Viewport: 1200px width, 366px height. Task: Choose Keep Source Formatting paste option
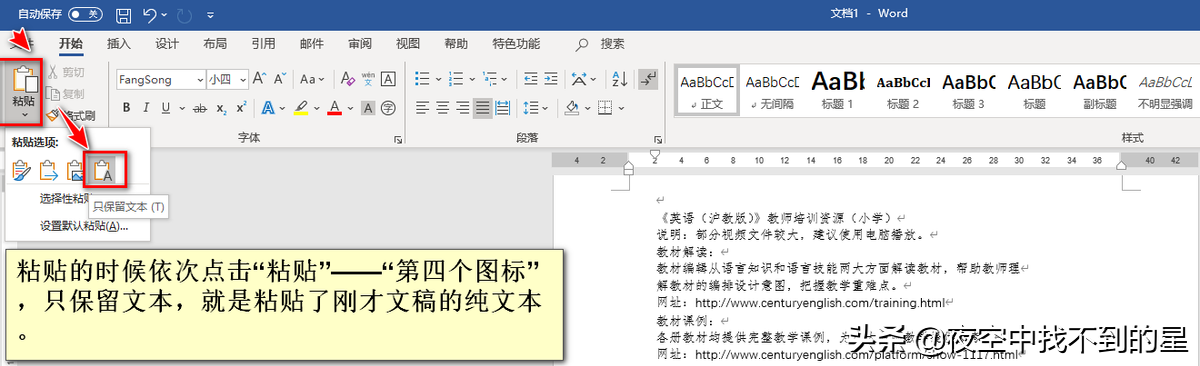pyautogui.click(x=22, y=171)
